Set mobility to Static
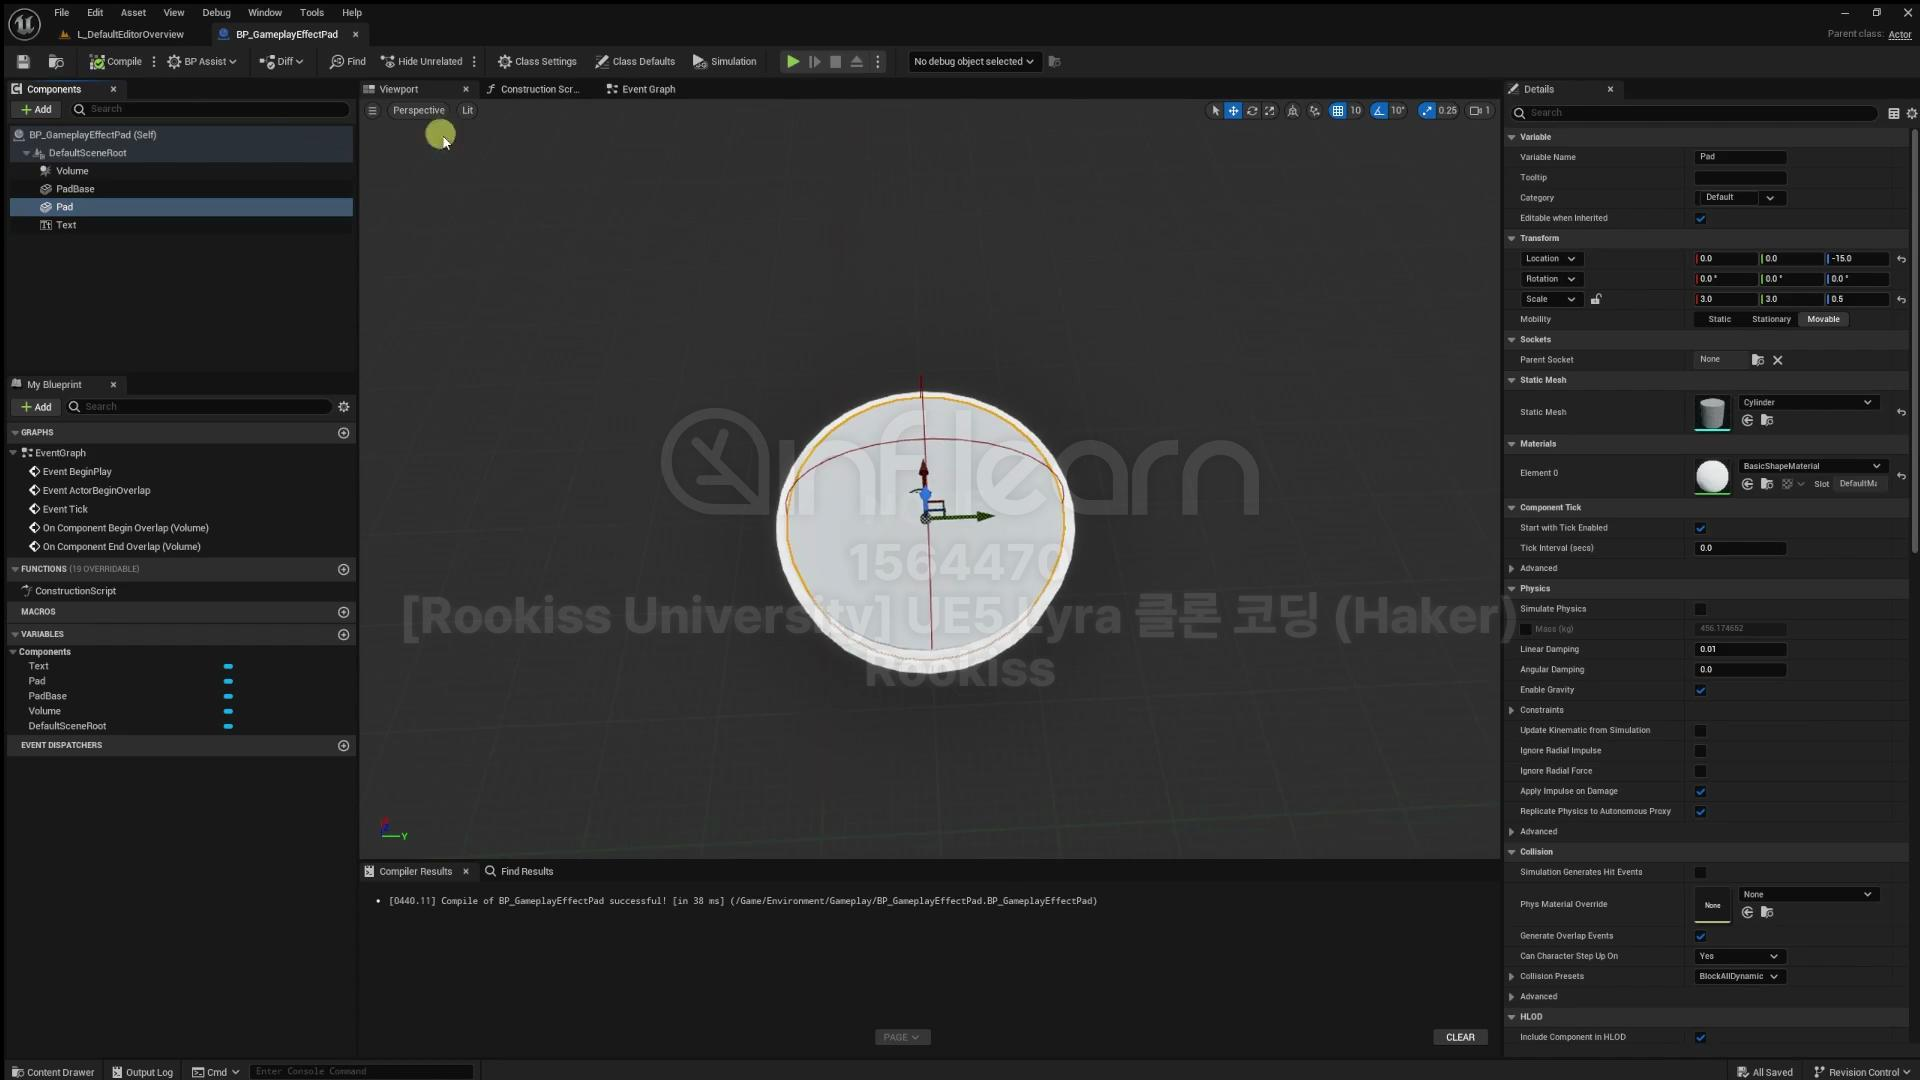This screenshot has width=1920, height=1080. 1719,319
